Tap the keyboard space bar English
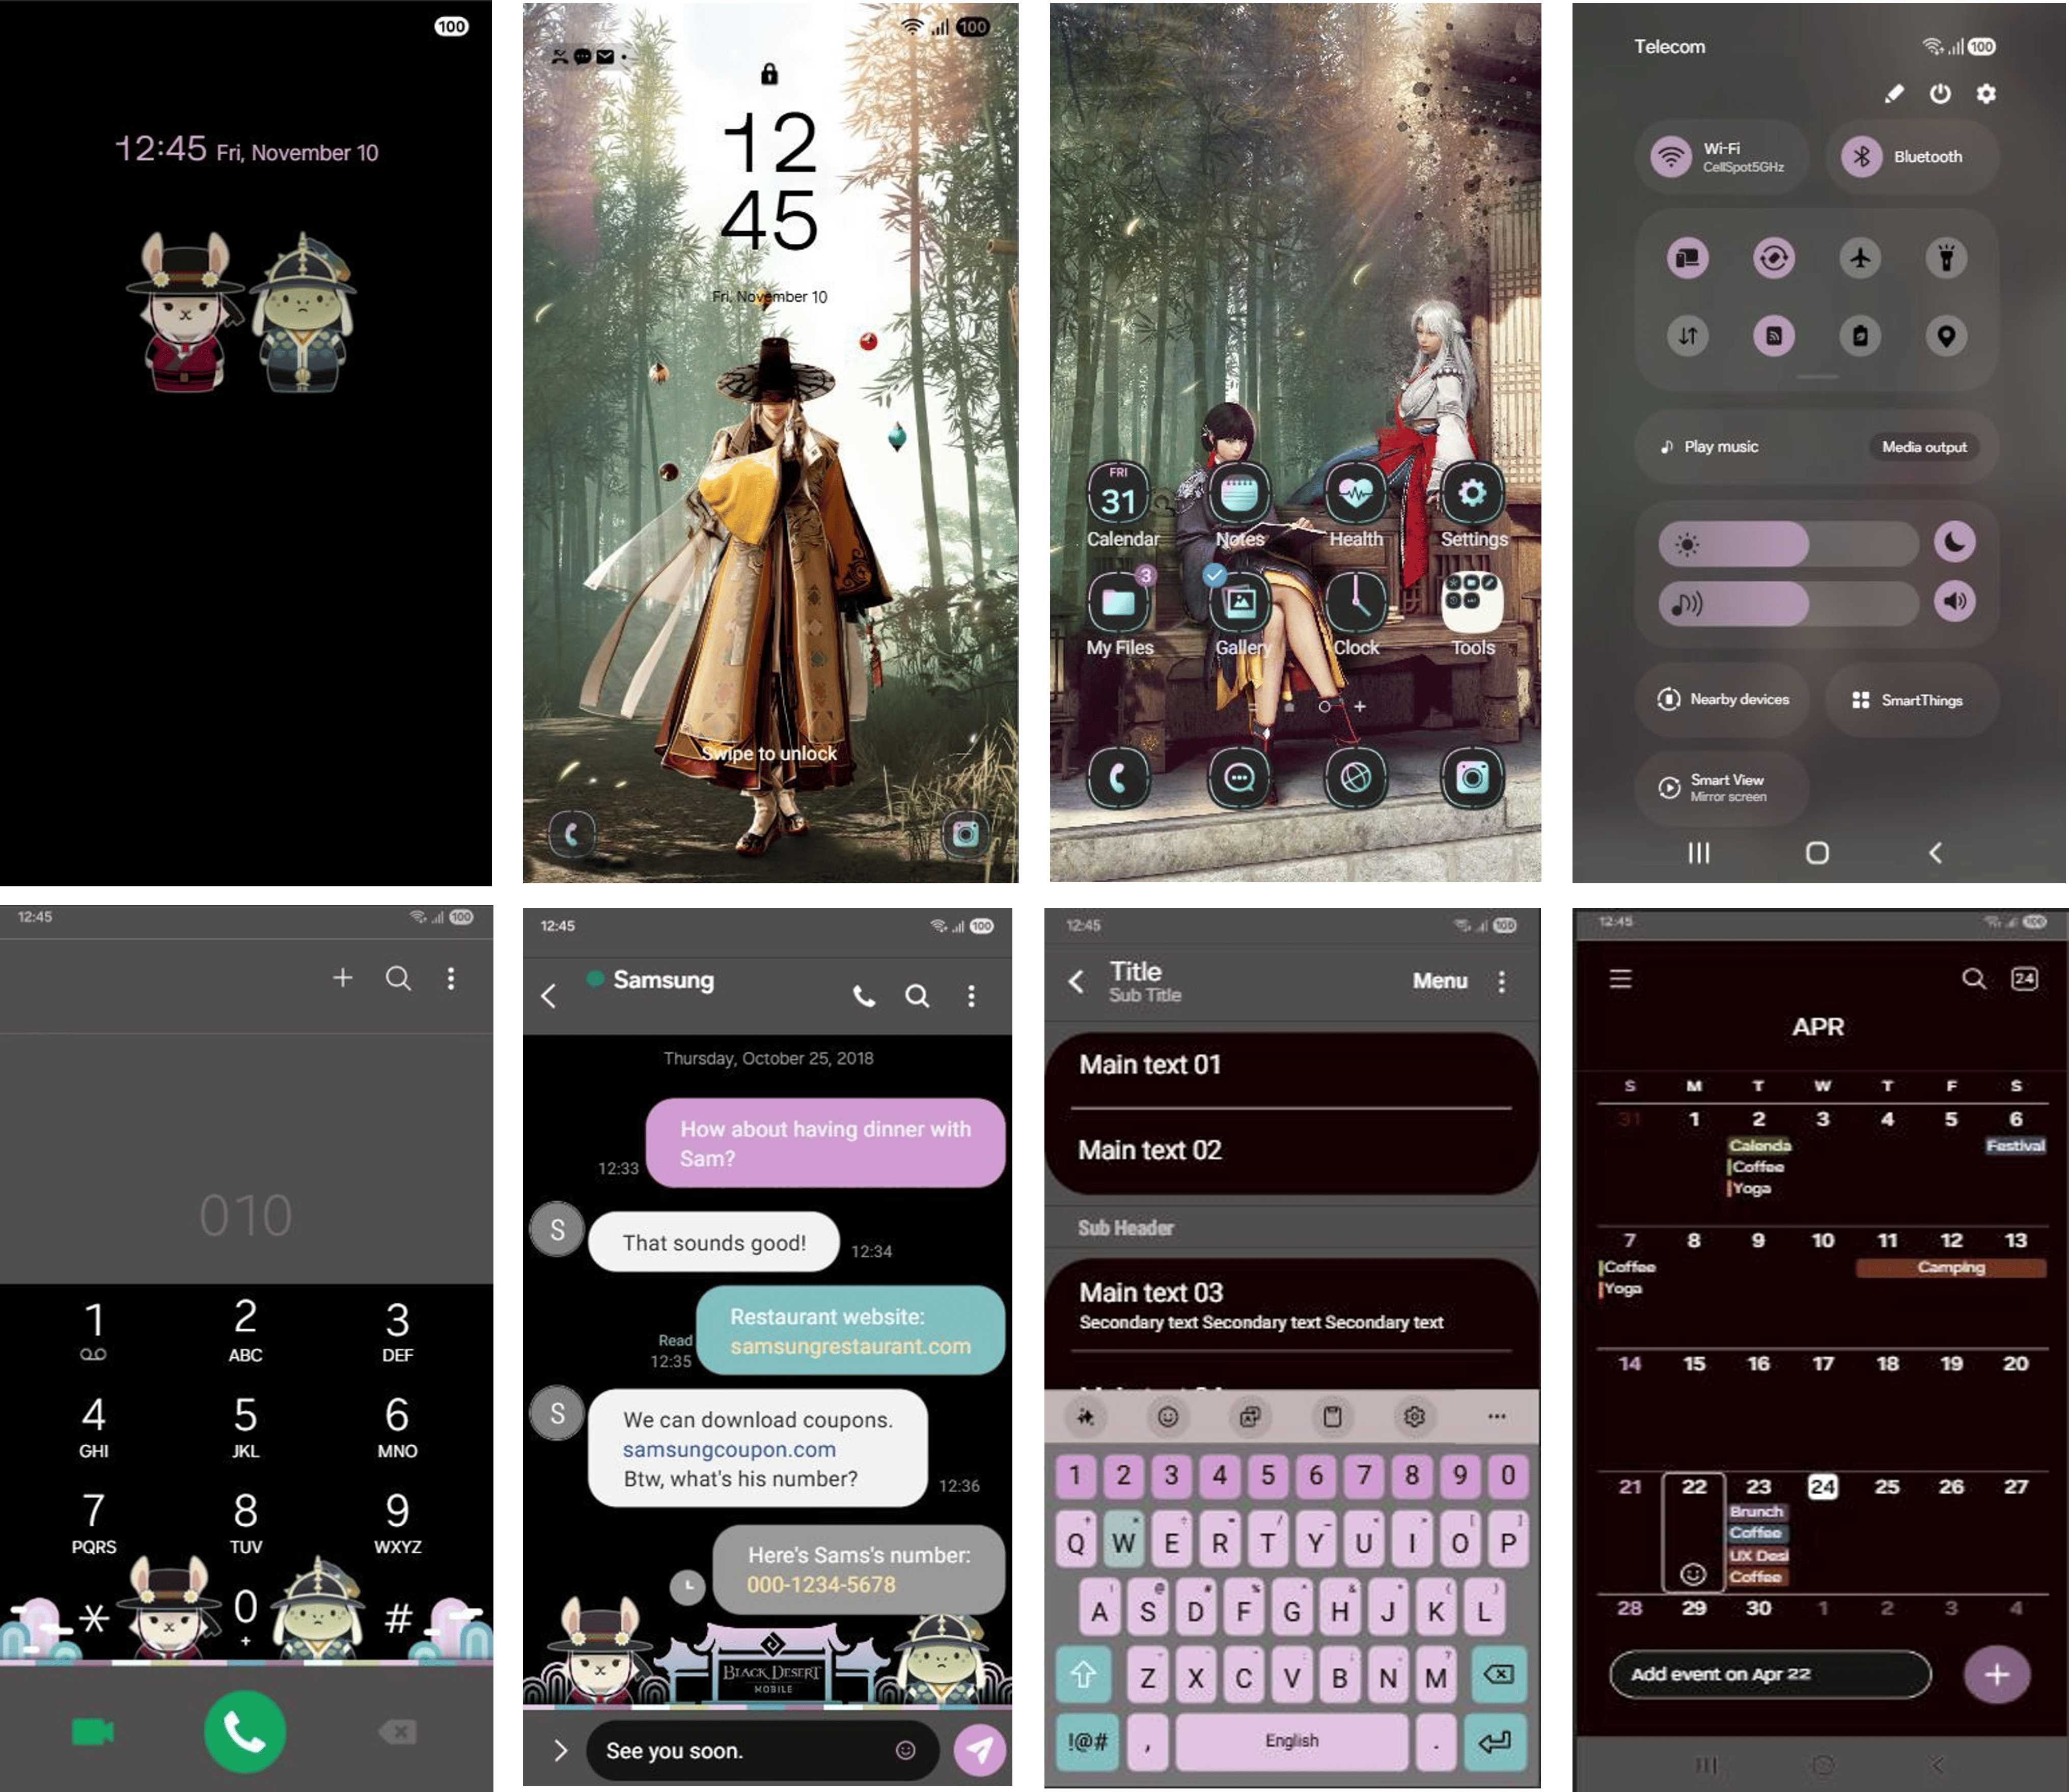The image size is (2069, 1792). pyautogui.click(x=1291, y=1741)
